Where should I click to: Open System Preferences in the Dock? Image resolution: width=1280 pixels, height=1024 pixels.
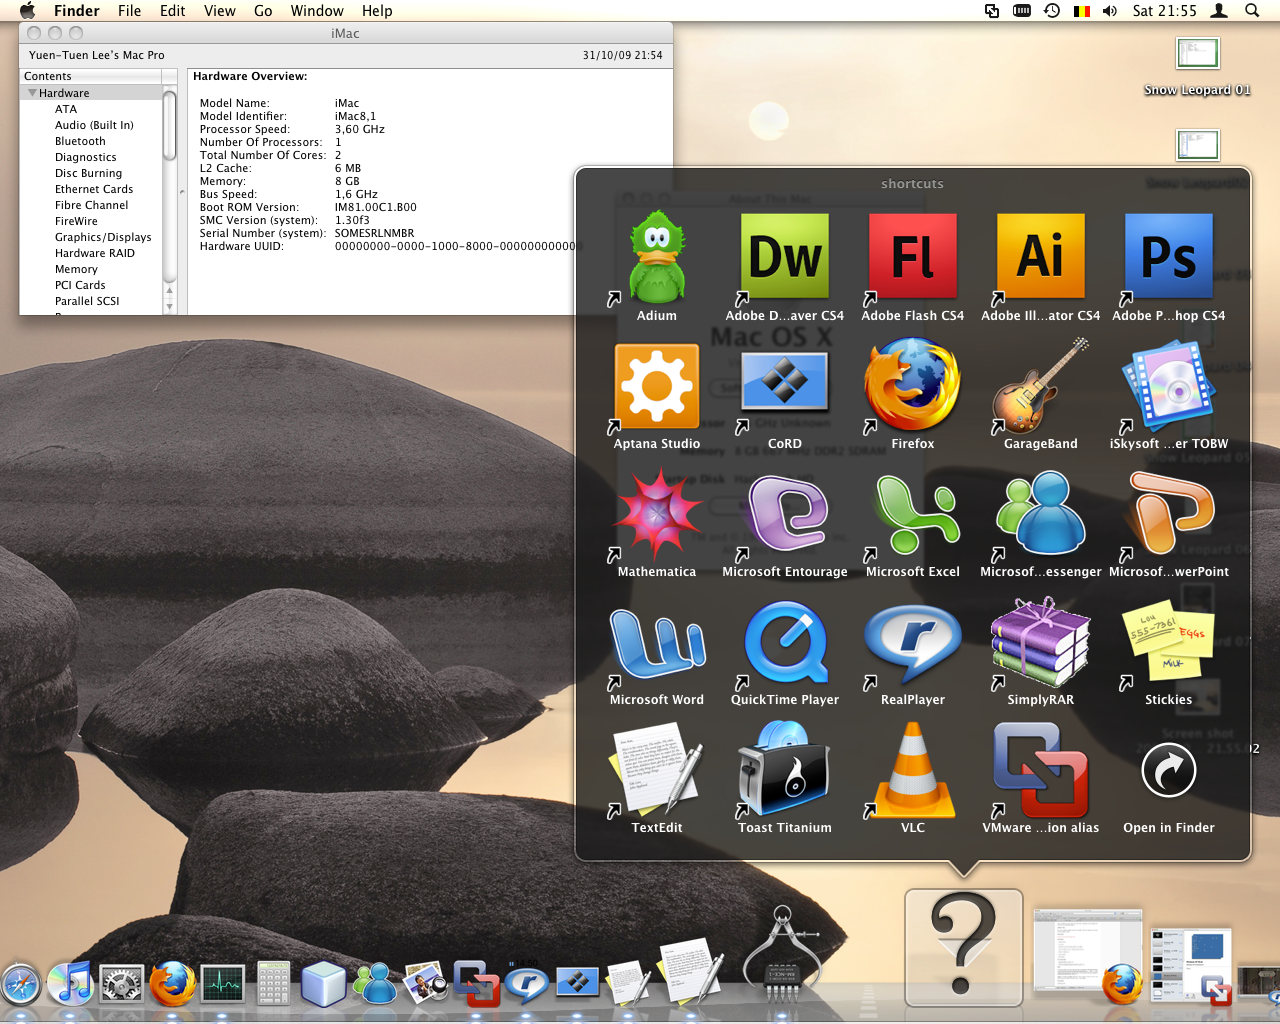(x=122, y=984)
